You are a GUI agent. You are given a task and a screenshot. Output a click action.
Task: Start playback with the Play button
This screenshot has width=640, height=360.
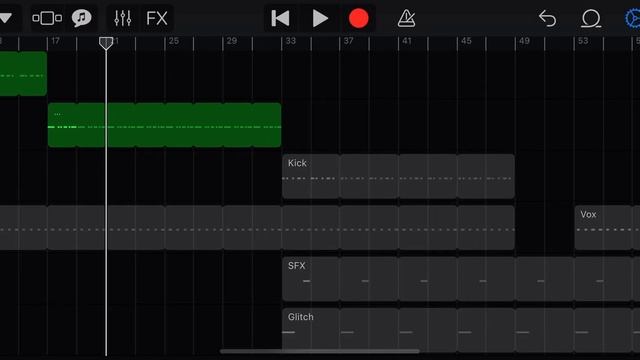[x=320, y=18]
